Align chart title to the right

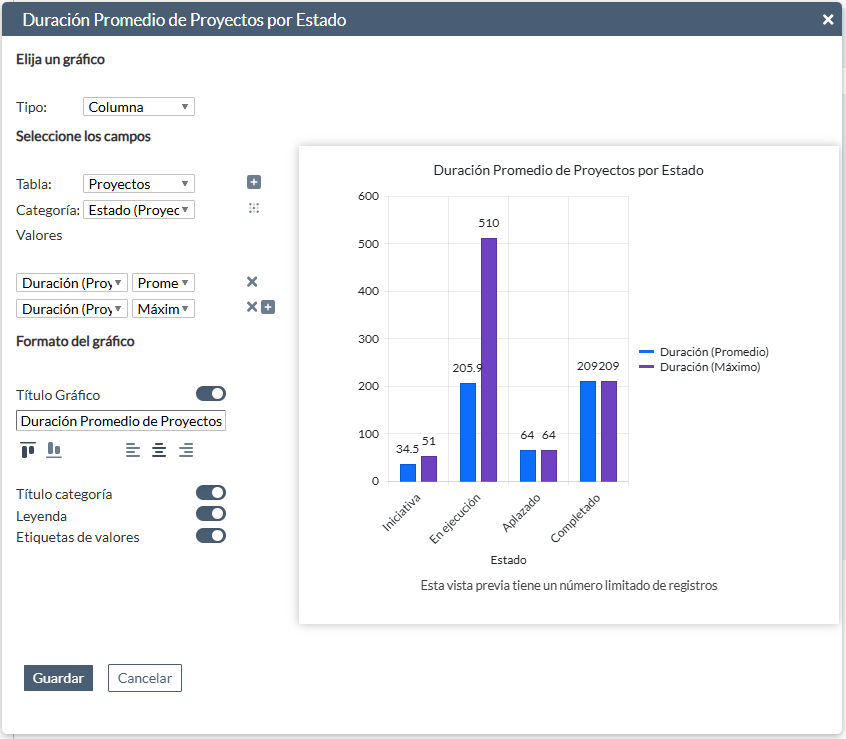pos(185,450)
